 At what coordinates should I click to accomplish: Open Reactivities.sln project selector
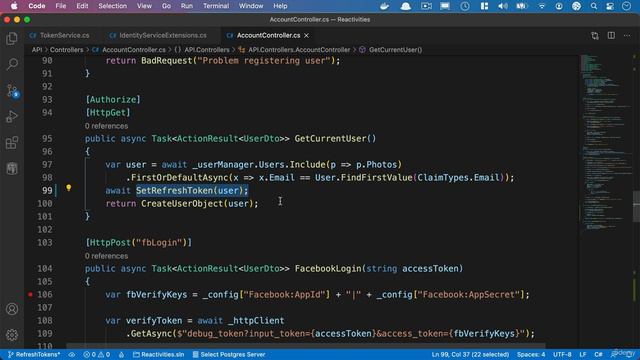[x=159, y=354]
